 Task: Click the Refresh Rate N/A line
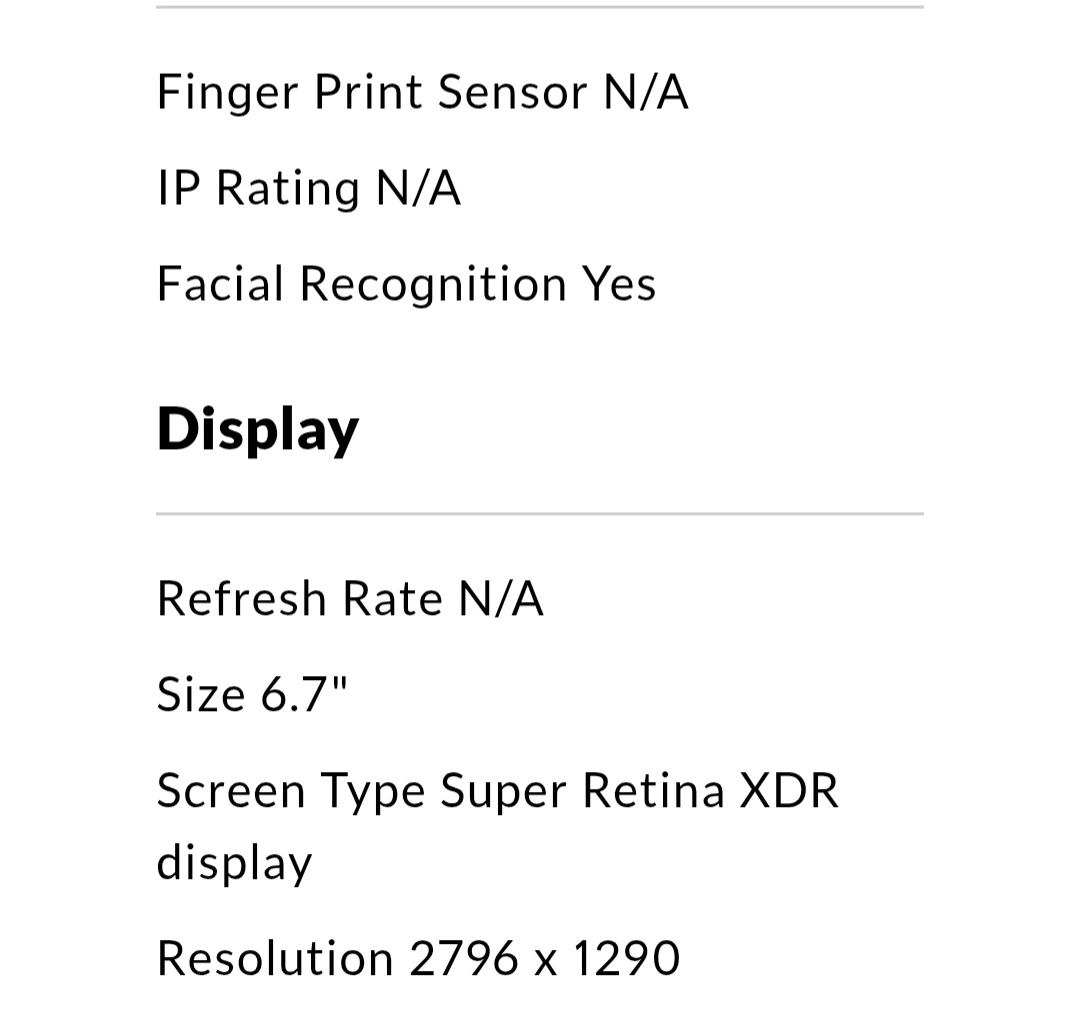(x=350, y=598)
